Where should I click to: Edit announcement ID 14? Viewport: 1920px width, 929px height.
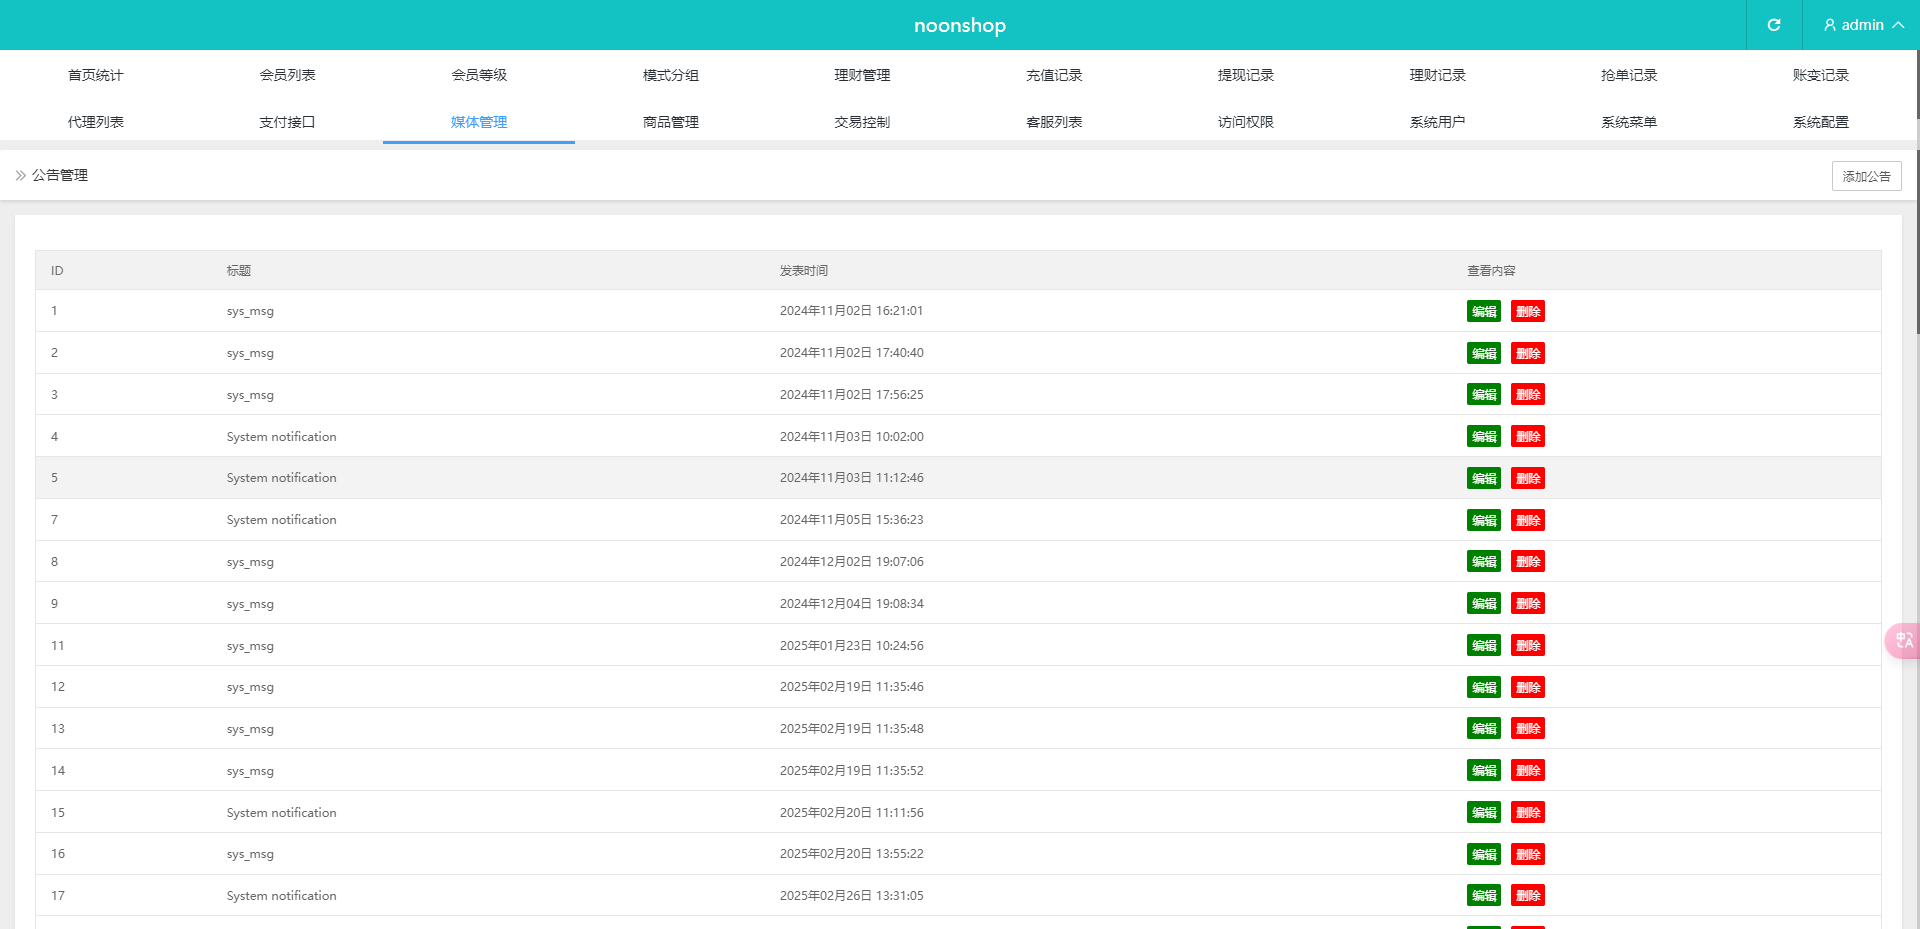click(1484, 771)
